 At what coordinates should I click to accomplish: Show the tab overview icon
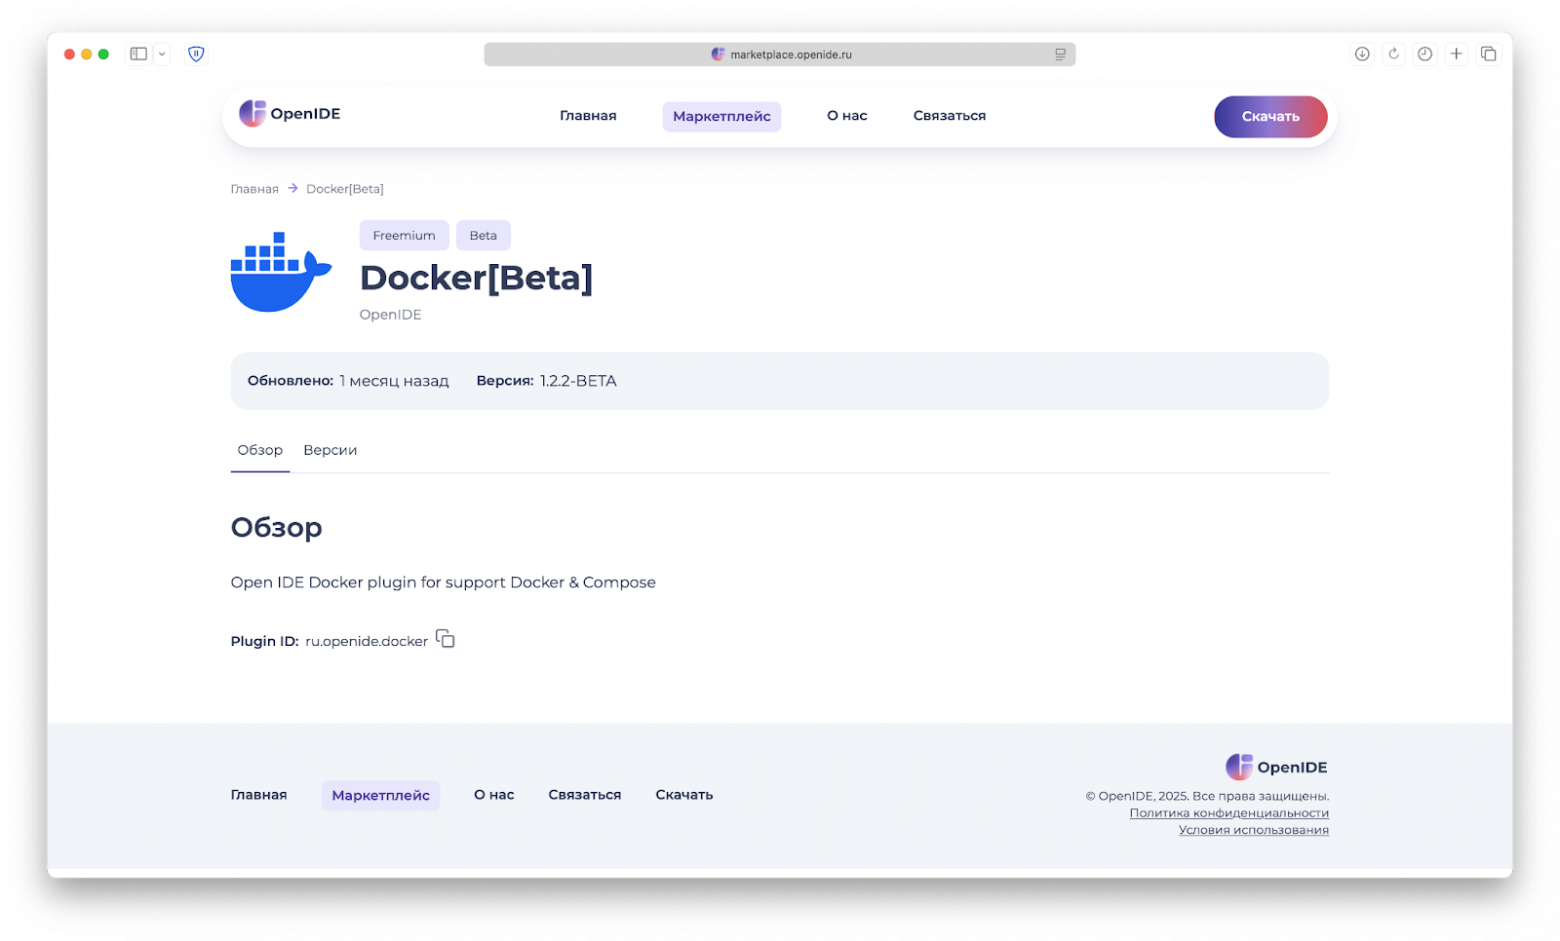click(1488, 54)
